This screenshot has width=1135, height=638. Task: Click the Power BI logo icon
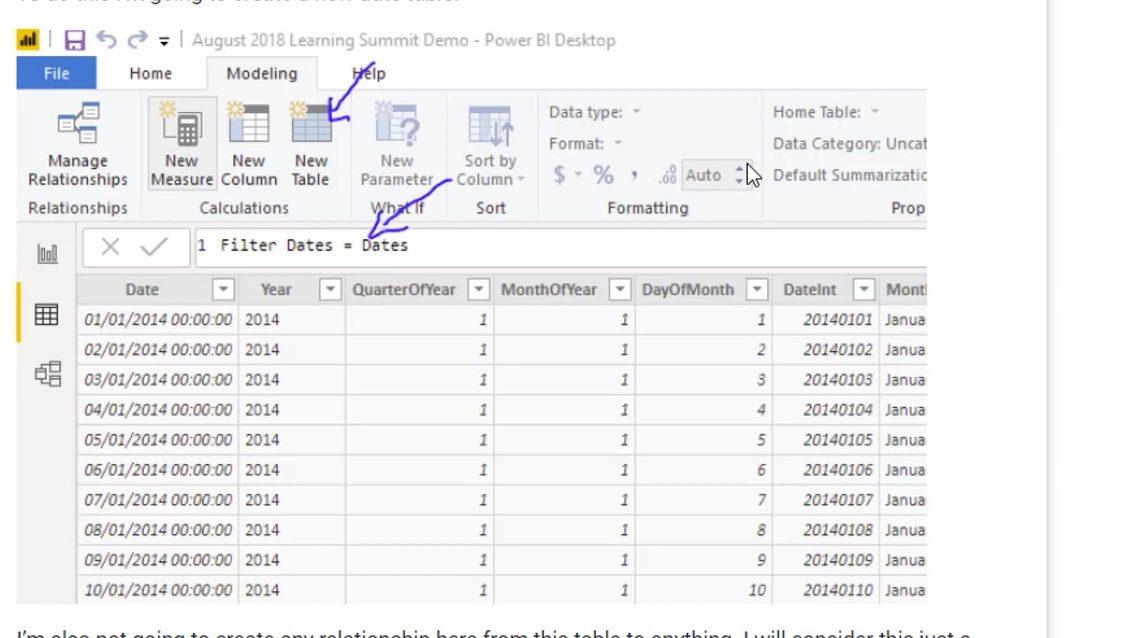click(28, 39)
